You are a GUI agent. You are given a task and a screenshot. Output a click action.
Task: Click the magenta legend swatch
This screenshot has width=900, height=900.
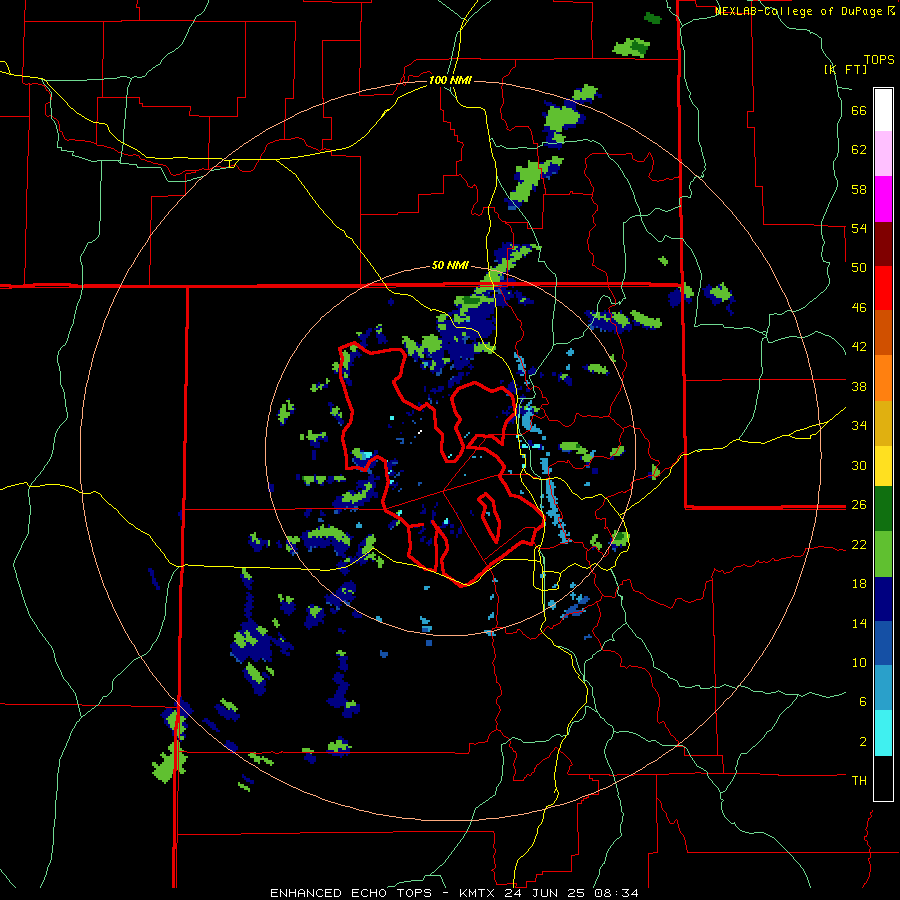point(883,199)
